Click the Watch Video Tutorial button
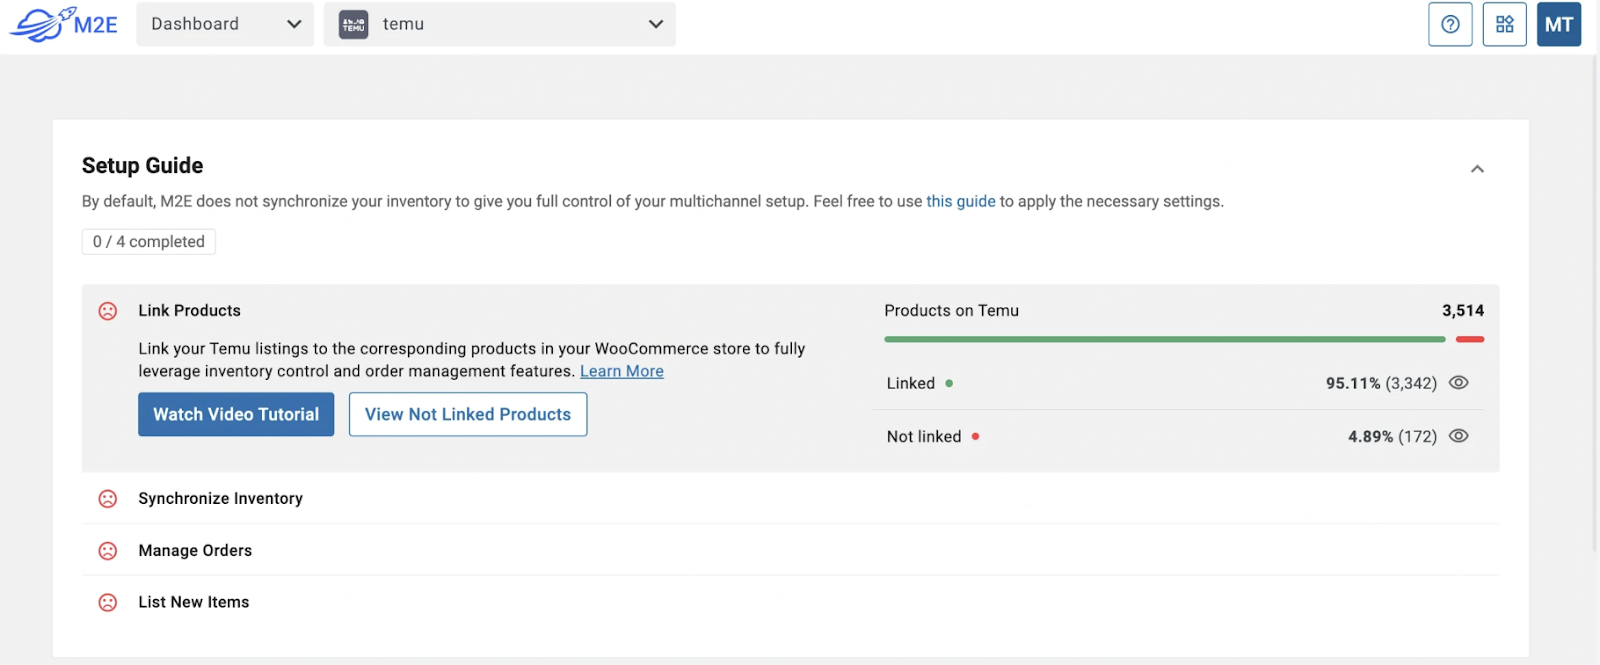Image resolution: width=1600 pixels, height=665 pixels. click(x=236, y=414)
